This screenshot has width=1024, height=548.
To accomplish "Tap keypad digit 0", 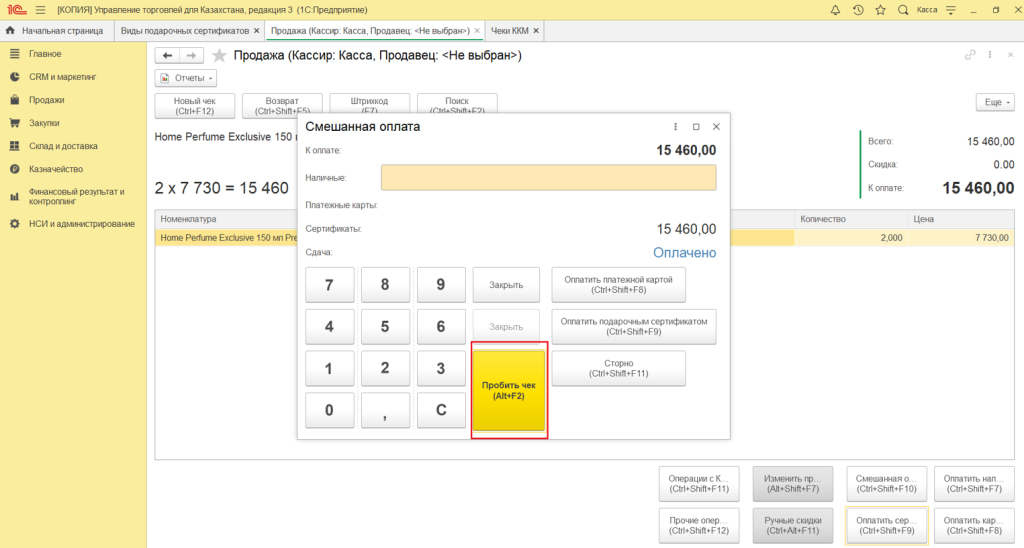I will click(330, 410).
